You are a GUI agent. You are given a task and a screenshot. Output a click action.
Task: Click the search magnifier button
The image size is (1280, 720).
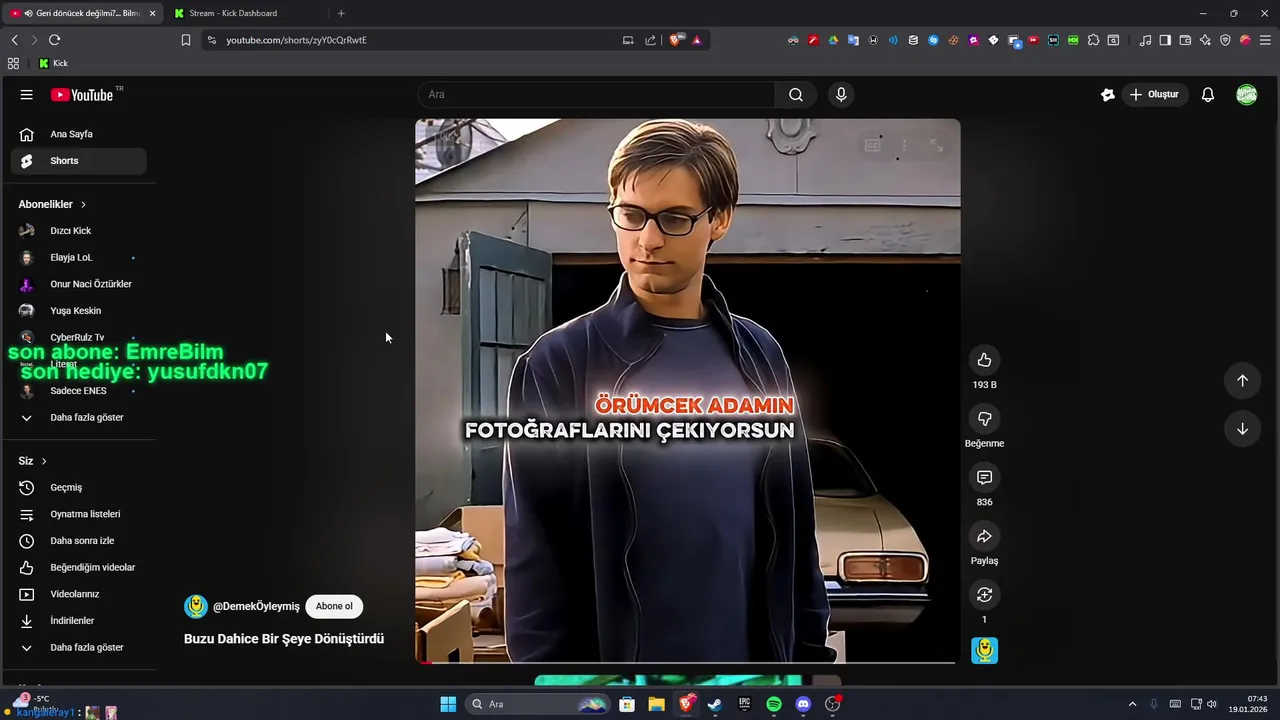tap(795, 95)
